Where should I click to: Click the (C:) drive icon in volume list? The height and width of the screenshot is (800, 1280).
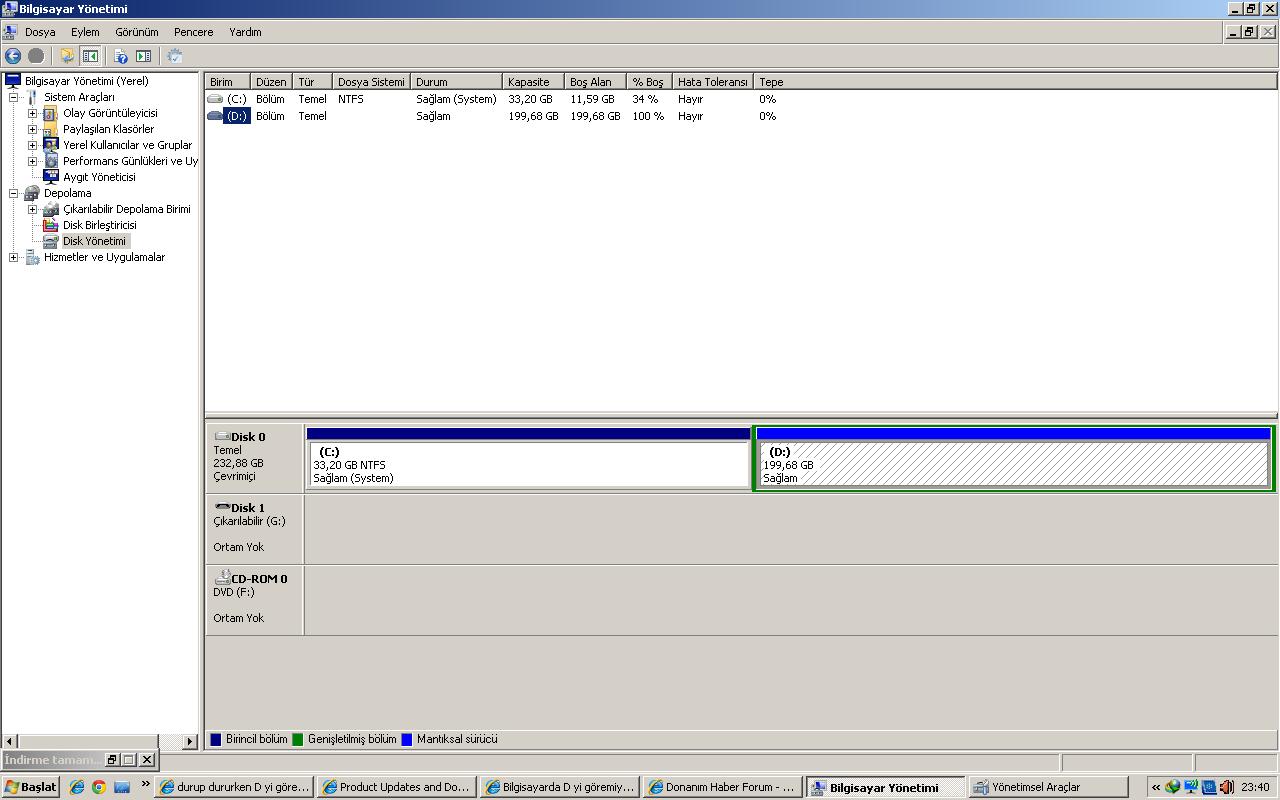point(215,99)
